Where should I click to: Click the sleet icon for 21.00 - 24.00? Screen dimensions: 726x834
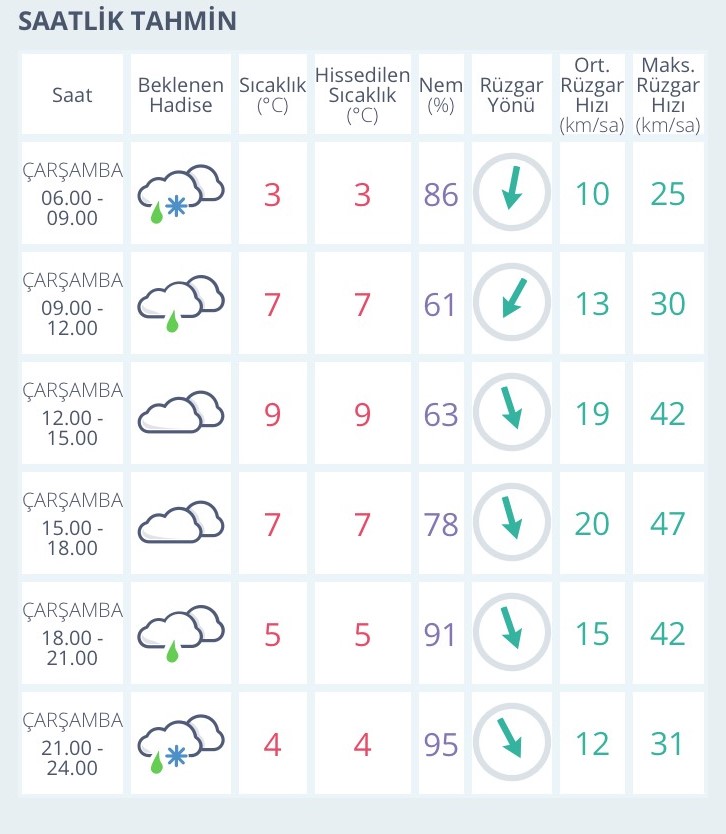[x=181, y=744]
